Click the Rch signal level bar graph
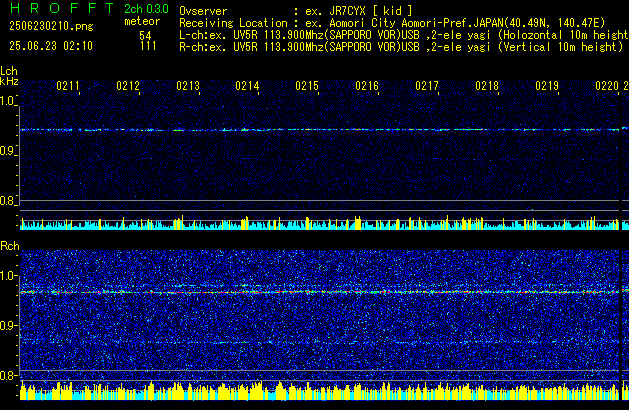The height and width of the screenshot is (410, 629). [320, 391]
